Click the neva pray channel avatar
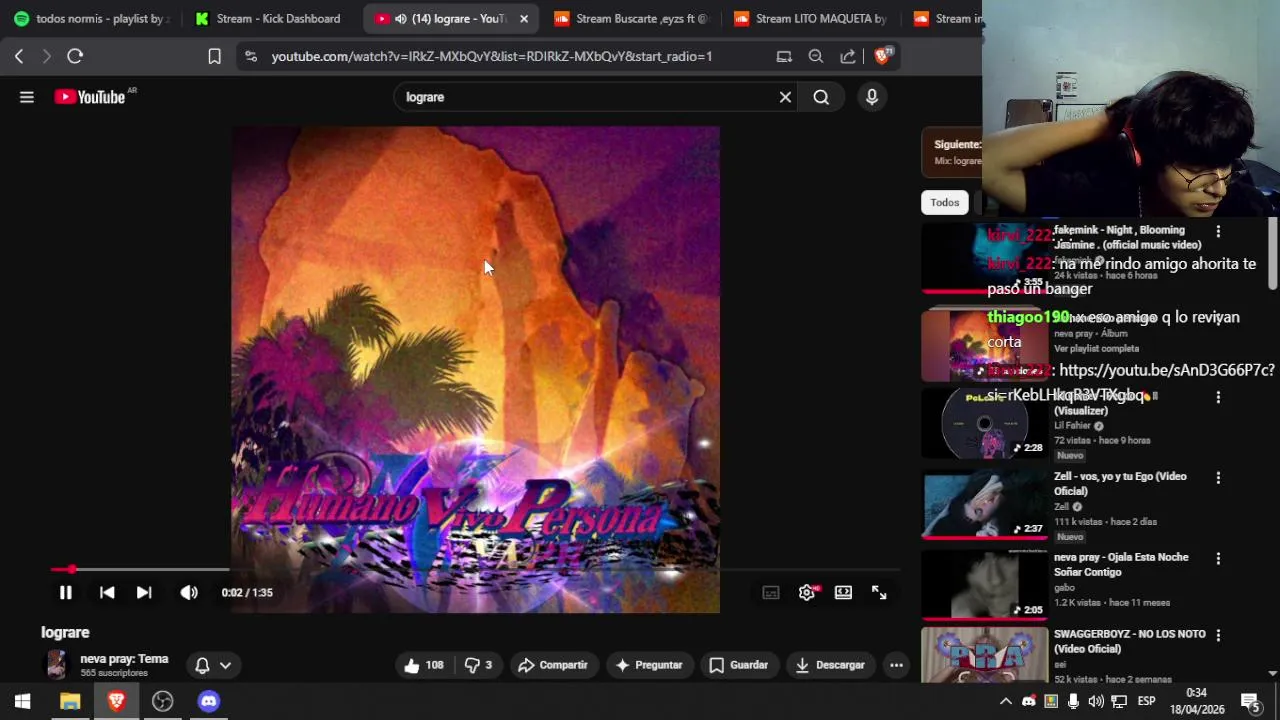The height and width of the screenshot is (720, 1280). (x=56, y=664)
